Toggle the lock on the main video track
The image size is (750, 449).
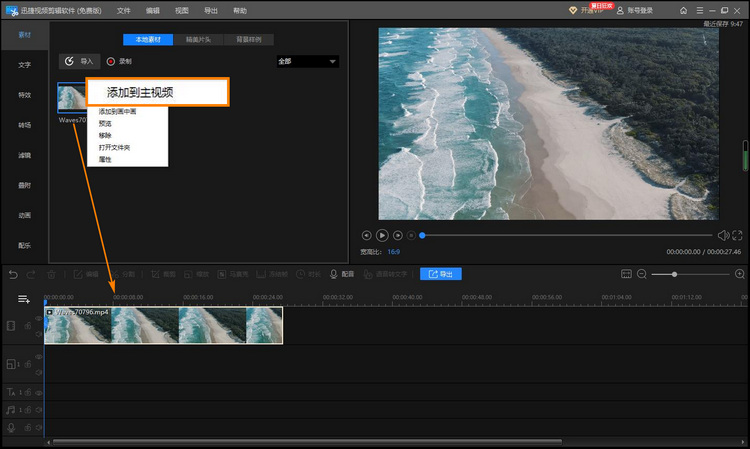tap(28, 326)
